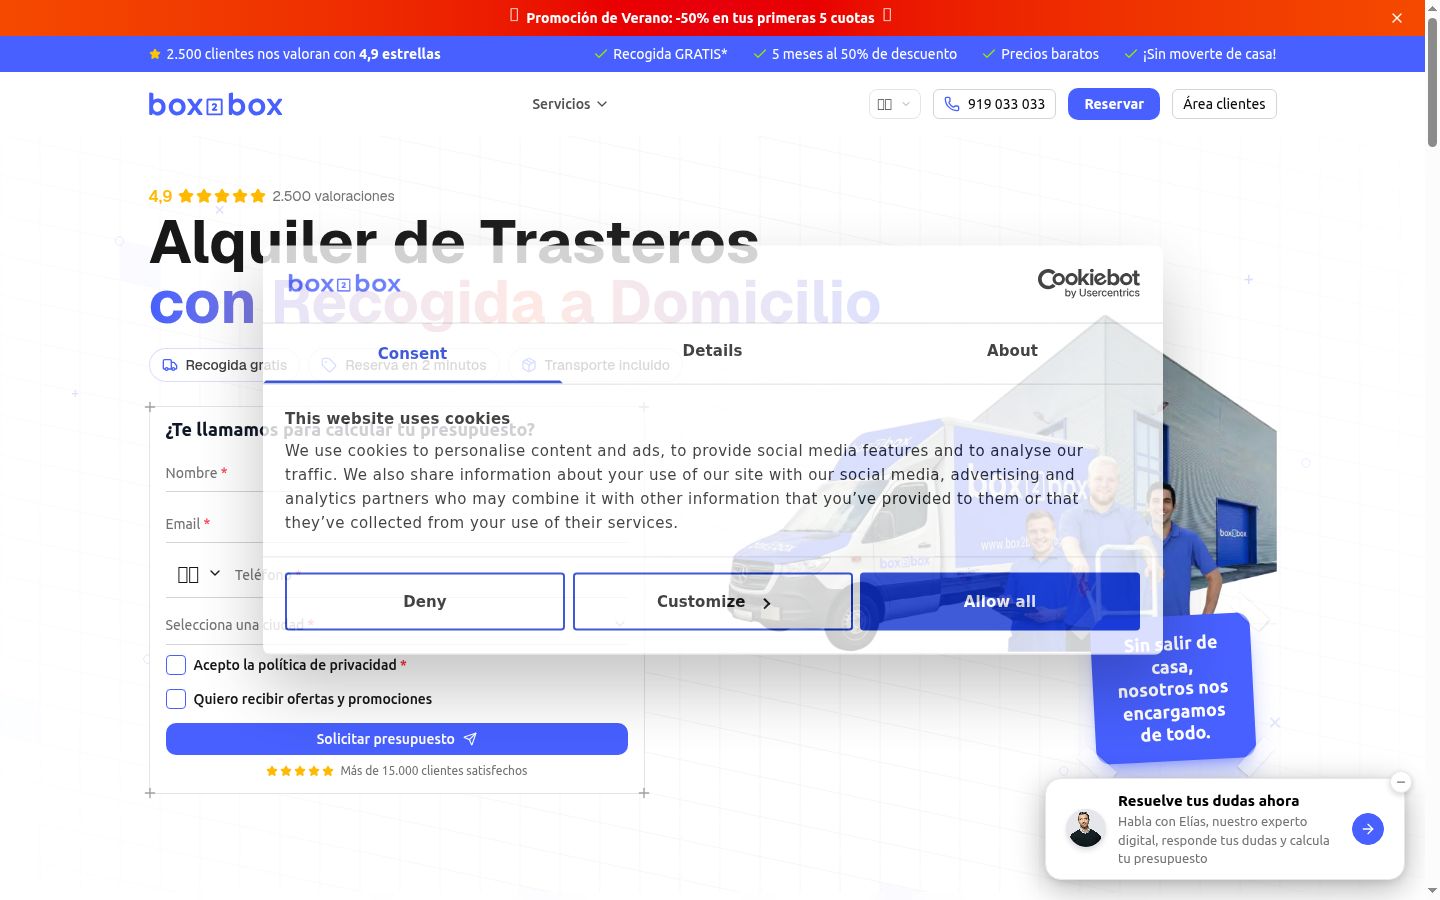Minimize the Resuelve tus dudas chat widget
The height and width of the screenshot is (900, 1440).
pos(1401,782)
